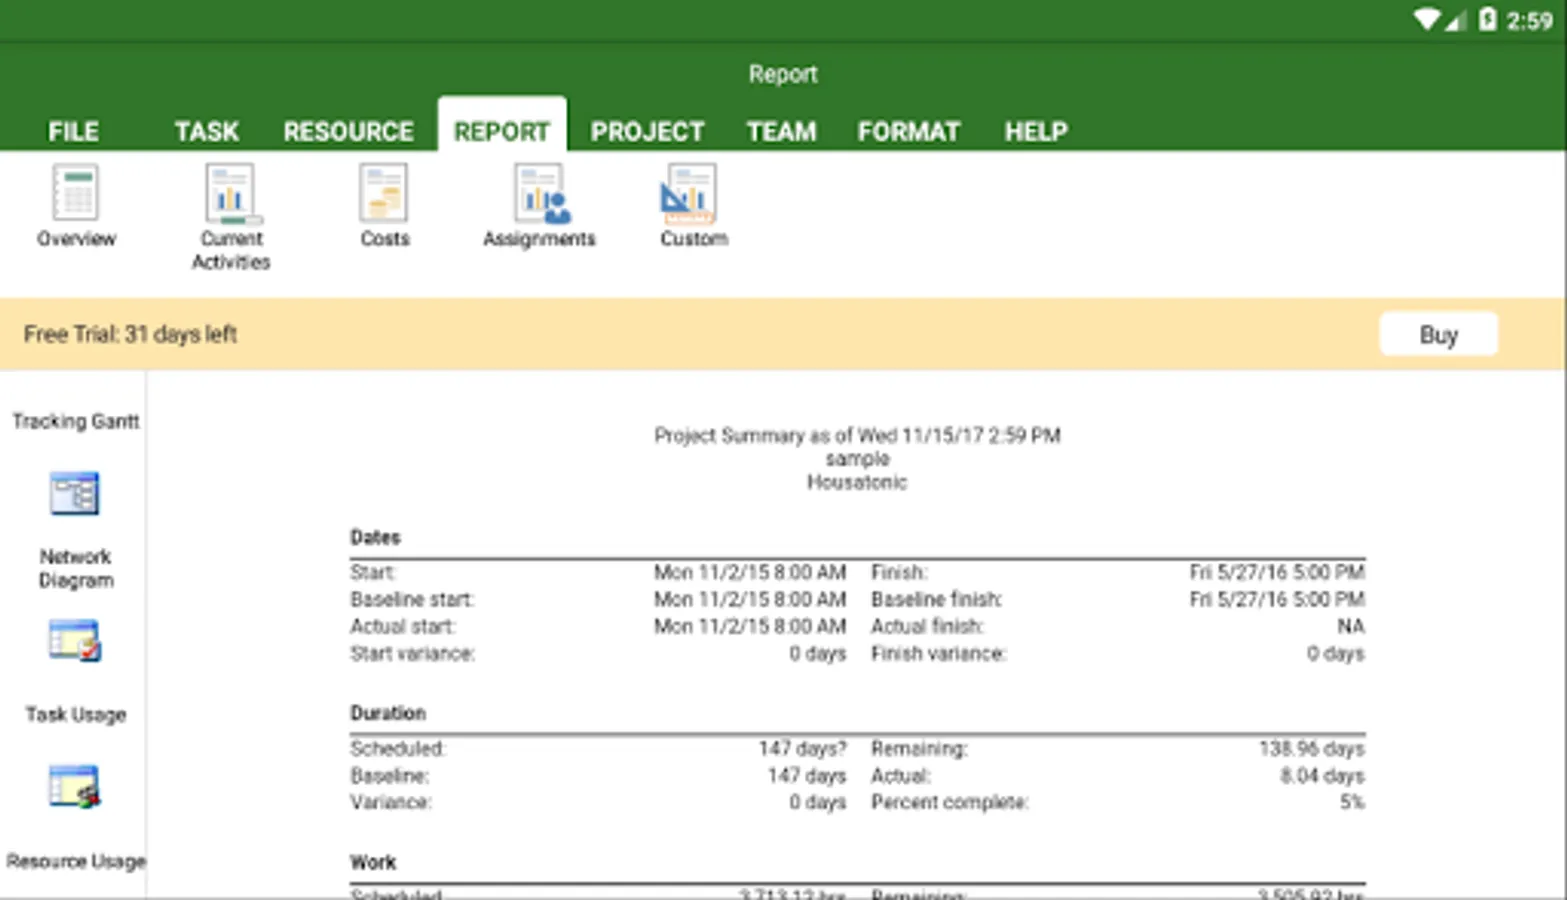Click the 'Start variance:' label
Viewport: 1567px width, 900px height.
412,653
